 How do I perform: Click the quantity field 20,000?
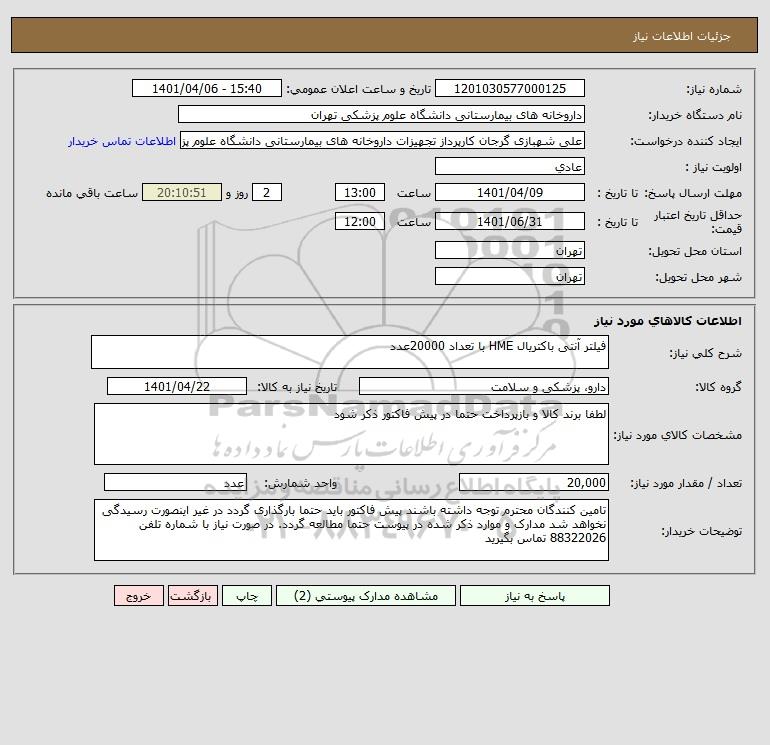click(534, 483)
